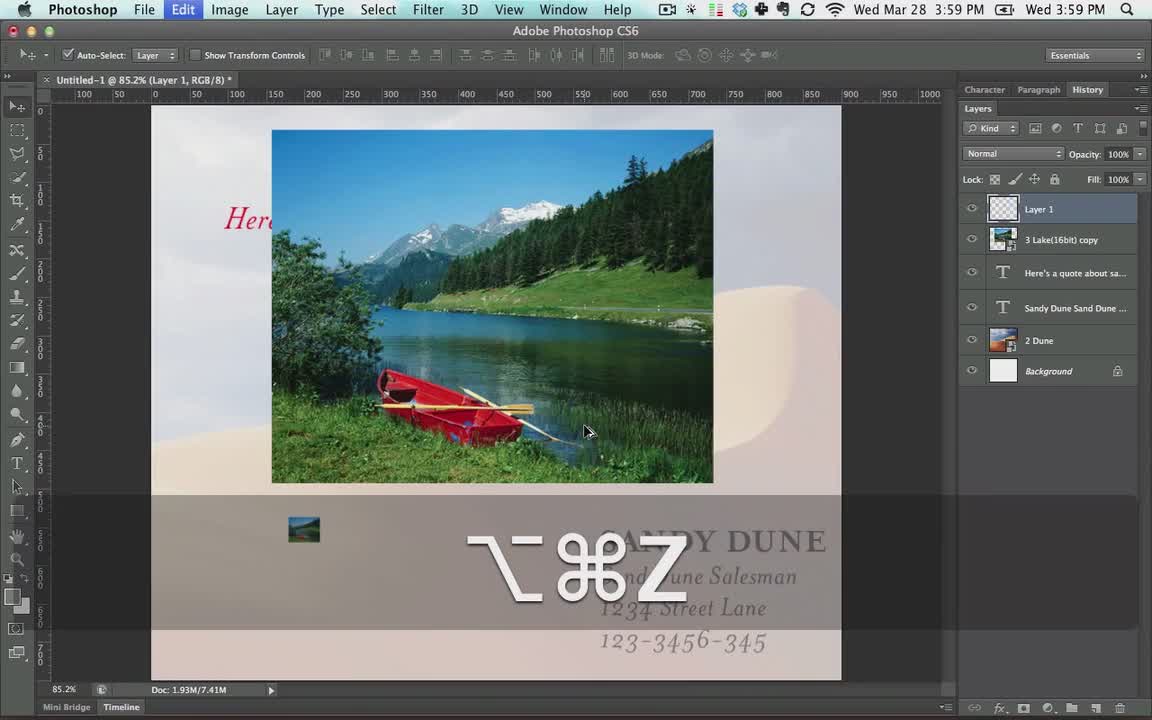Open Spotlight search in menu bar

1127,10
